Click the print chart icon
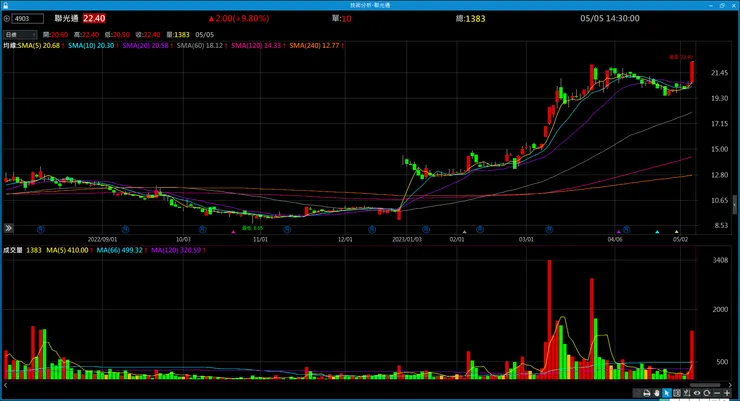The image size is (740, 401). [x=647, y=393]
